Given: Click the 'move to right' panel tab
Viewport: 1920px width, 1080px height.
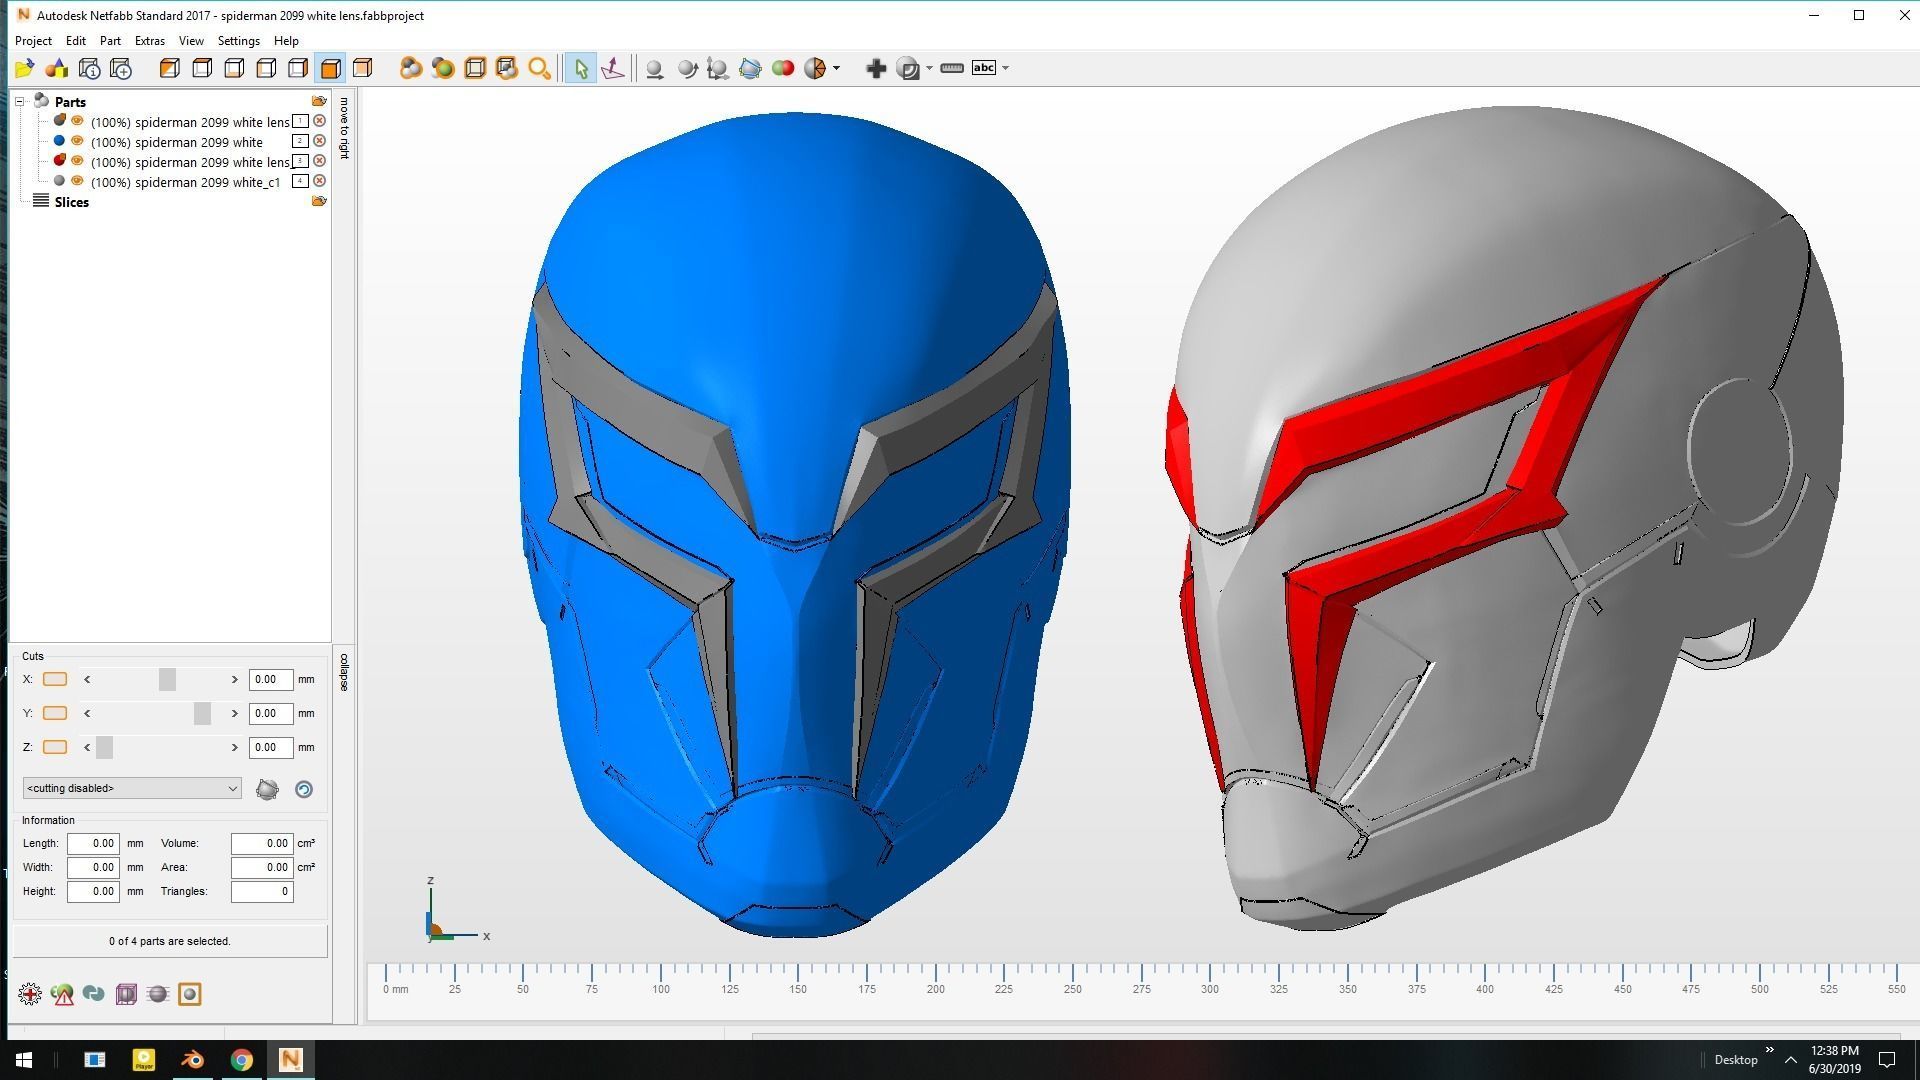Looking at the screenshot, I should pos(344,127).
